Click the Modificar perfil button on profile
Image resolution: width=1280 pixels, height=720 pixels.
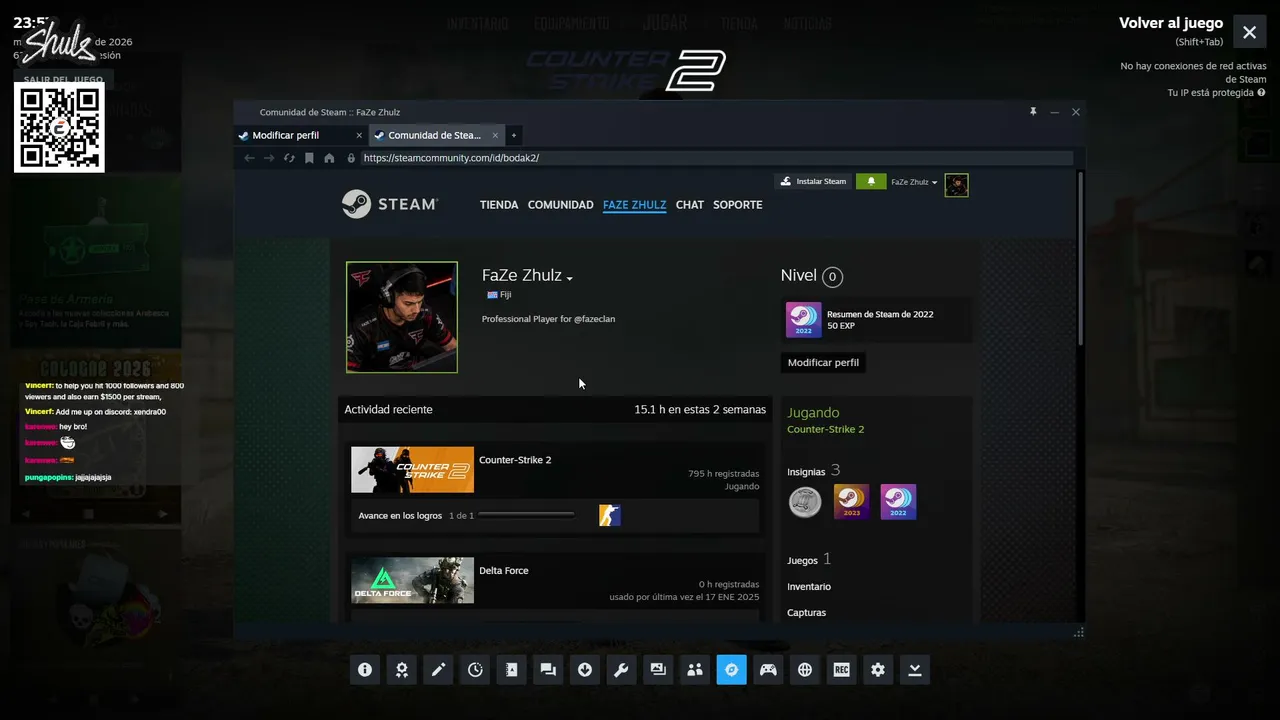[823, 362]
